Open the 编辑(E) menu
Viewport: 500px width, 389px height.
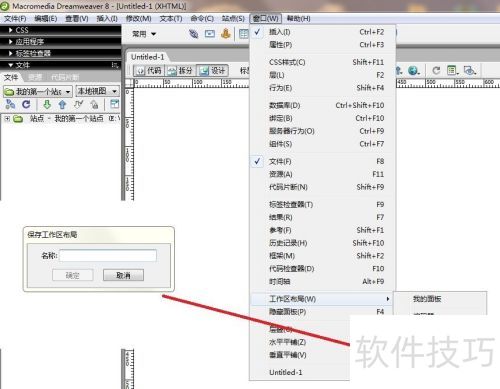click(x=46, y=19)
